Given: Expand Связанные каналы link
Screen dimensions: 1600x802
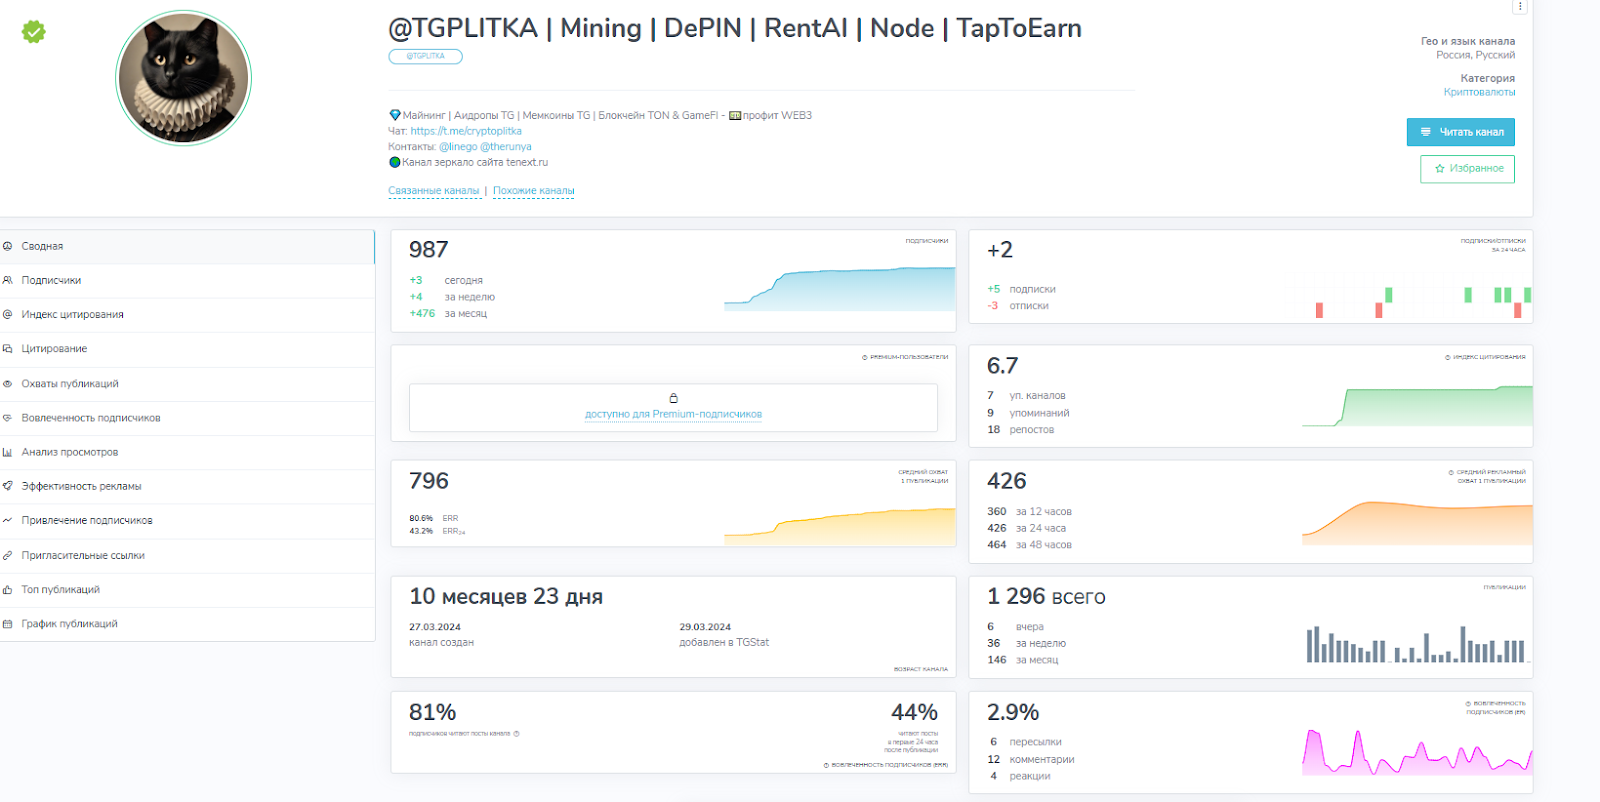Looking at the screenshot, I should pyautogui.click(x=434, y=191).
